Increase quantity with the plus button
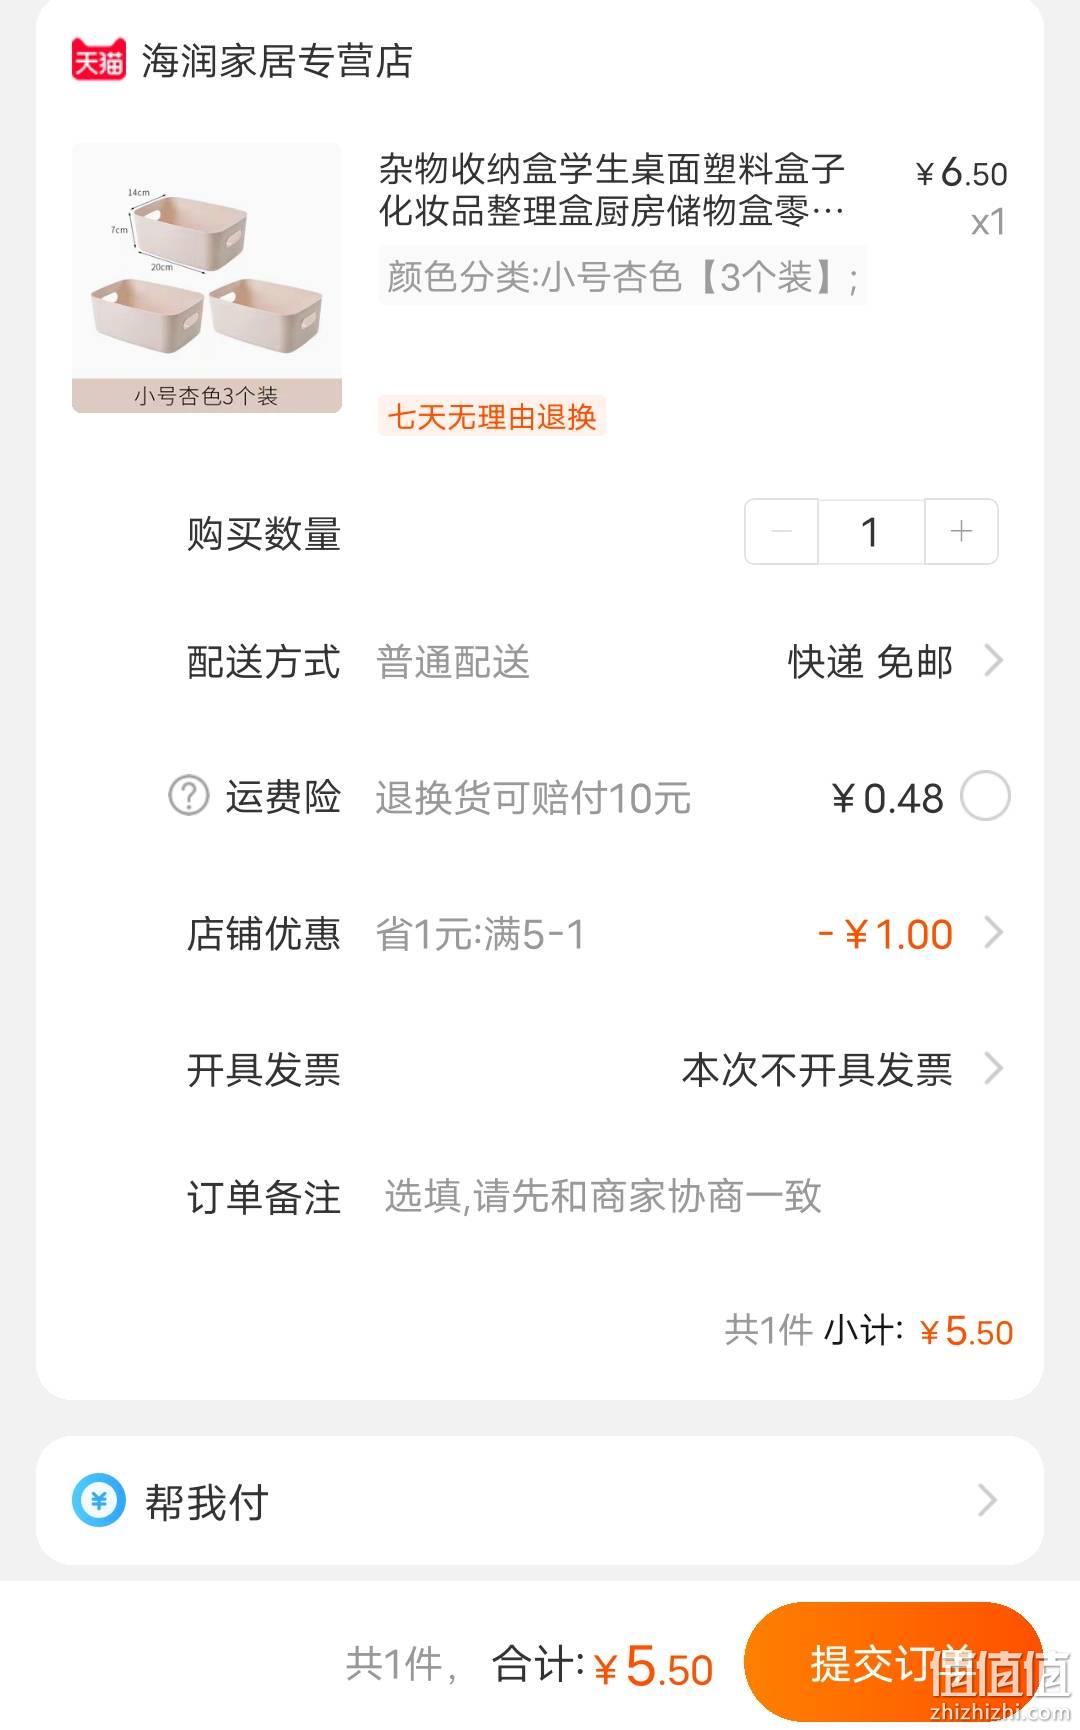The width and height of the screenshot is (1080, 1730). click(961, 531)
